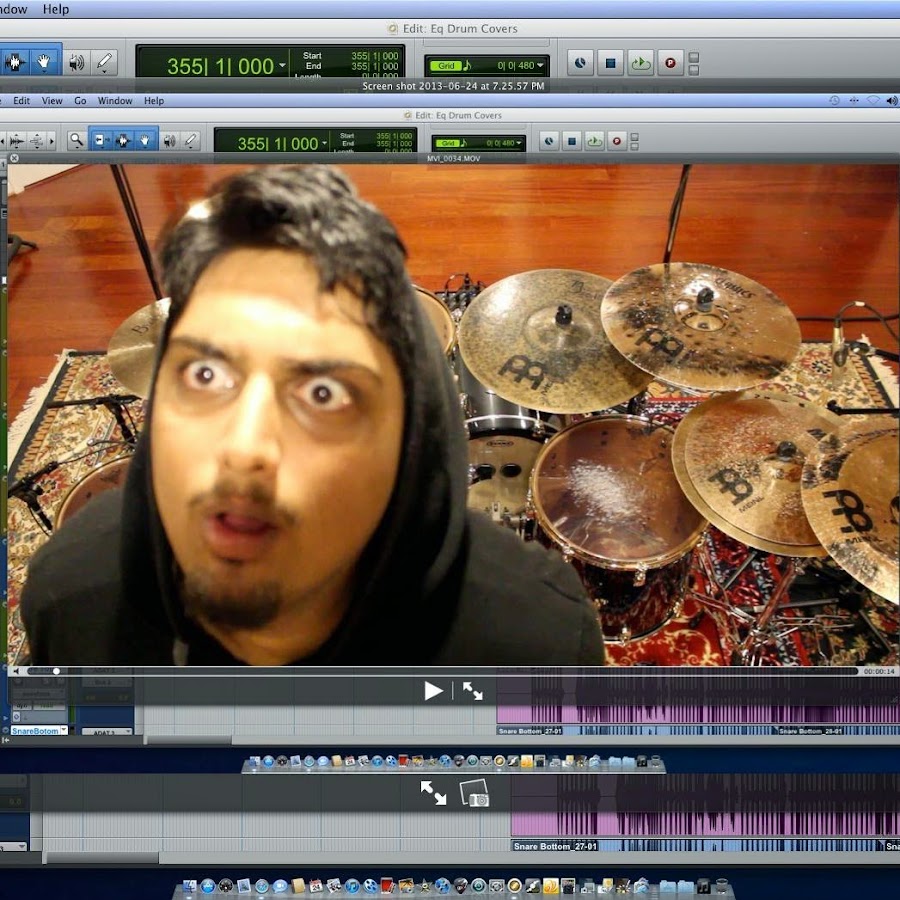
Task: Open the Time Machine icon in the menu bar
Action: tap(835, 100)
